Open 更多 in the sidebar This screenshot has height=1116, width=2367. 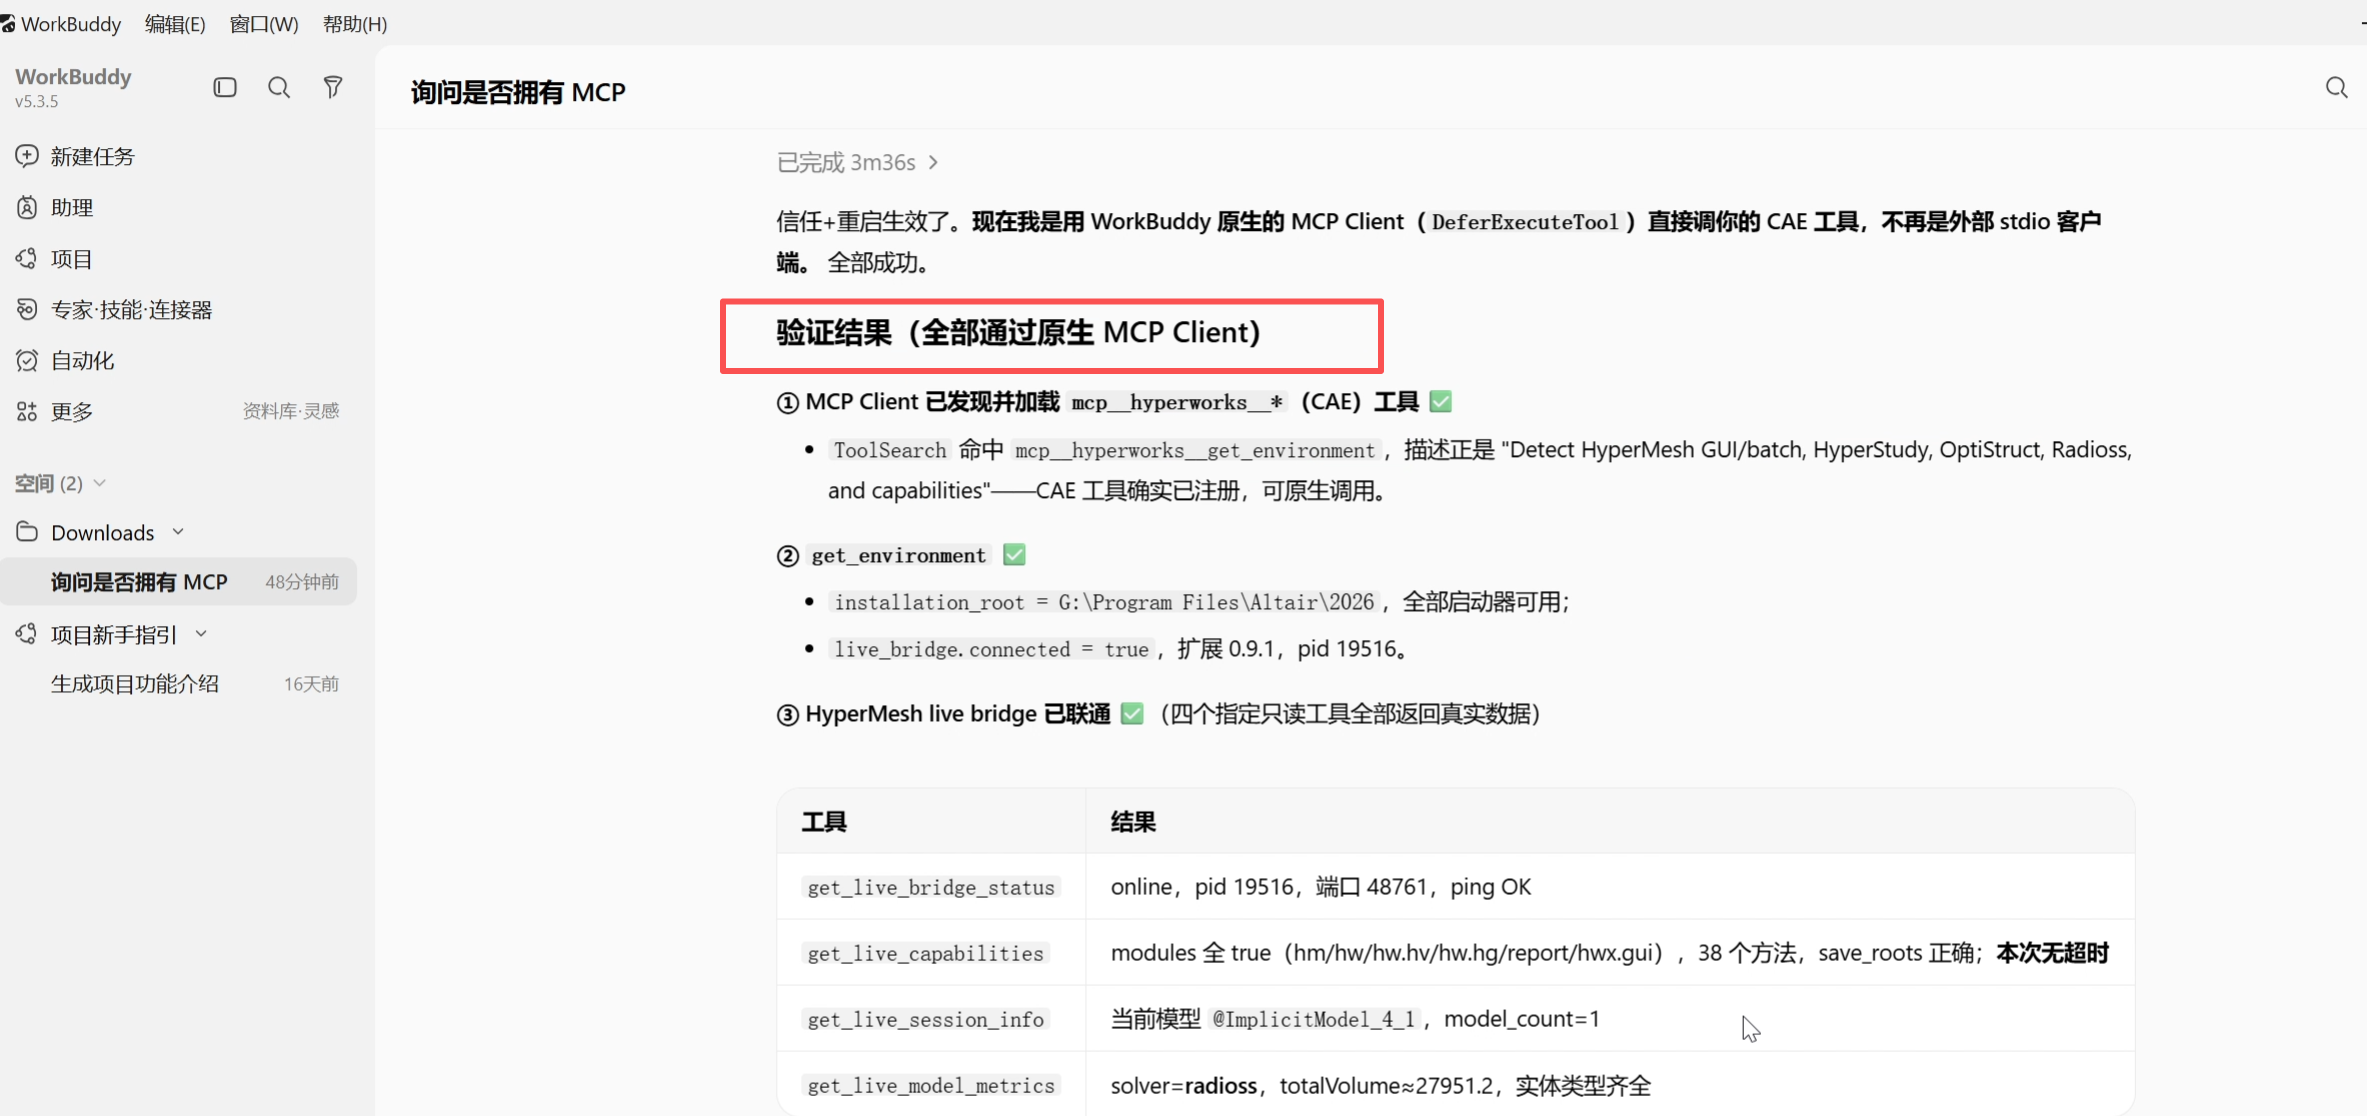(72, 412)
